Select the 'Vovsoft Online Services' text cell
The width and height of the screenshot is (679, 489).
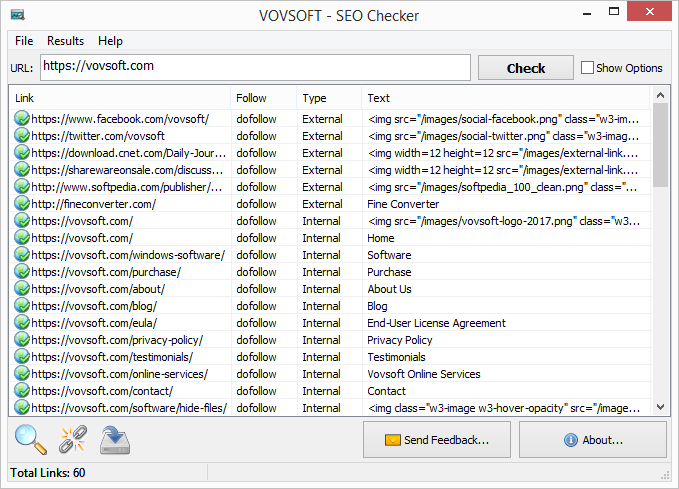(x=424, y=374)
